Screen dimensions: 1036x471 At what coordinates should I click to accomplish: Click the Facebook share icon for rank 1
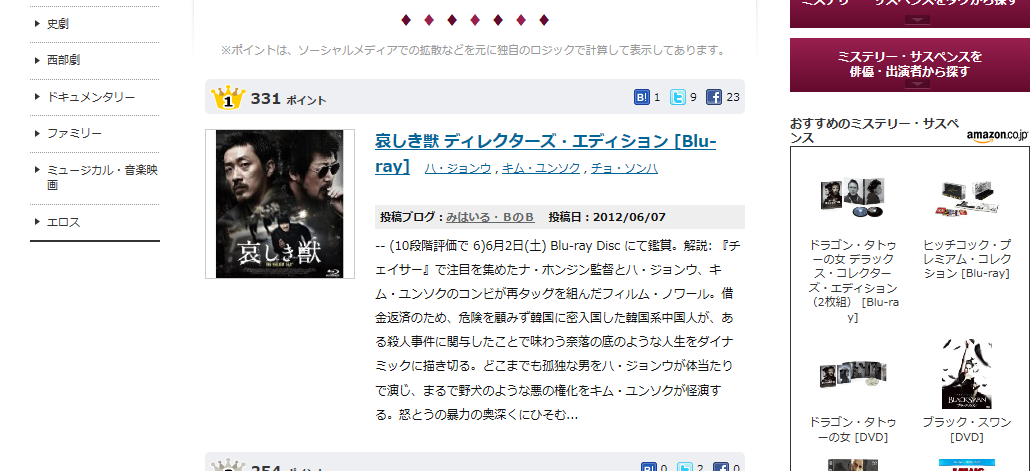pyautogui.click(x=714, y=97)
